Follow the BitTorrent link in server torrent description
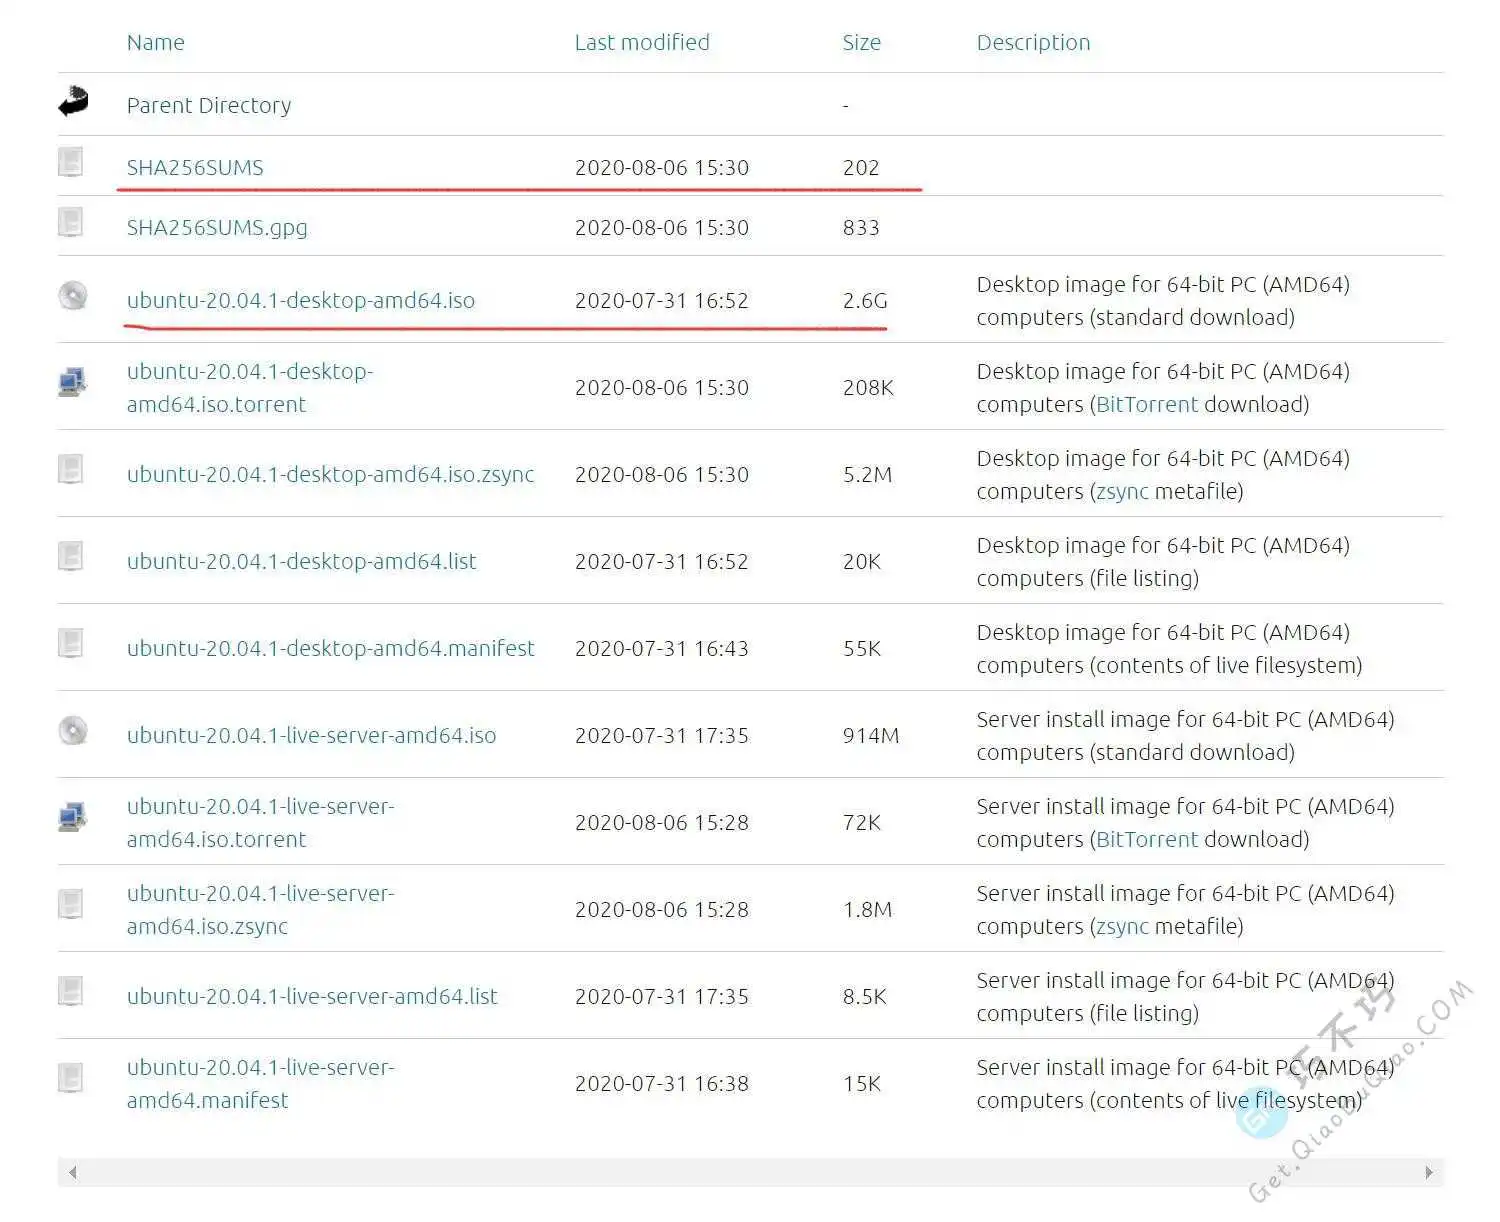The image size is (1500, 1222). click(x=1147, y=839)
